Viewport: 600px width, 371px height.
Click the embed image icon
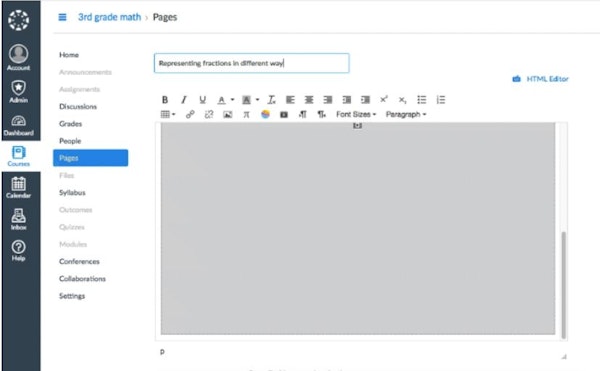[x=228, y=114]
